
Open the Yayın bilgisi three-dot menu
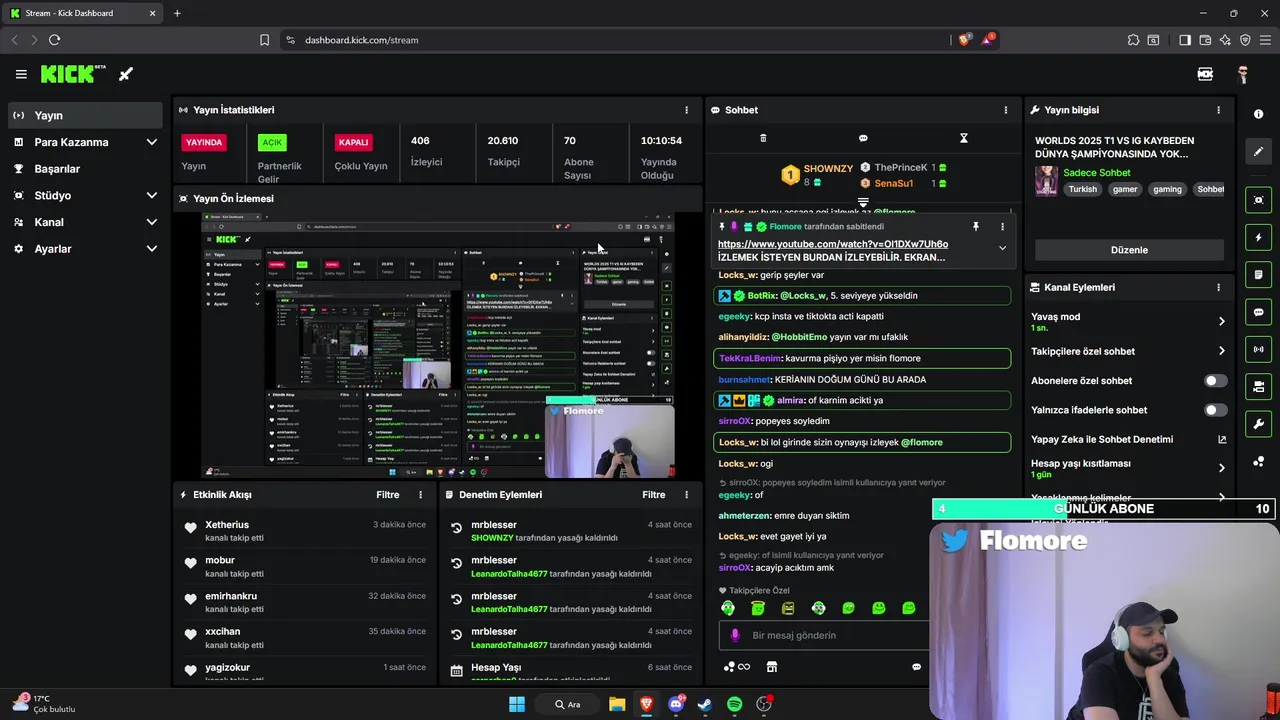[1218, 110]
